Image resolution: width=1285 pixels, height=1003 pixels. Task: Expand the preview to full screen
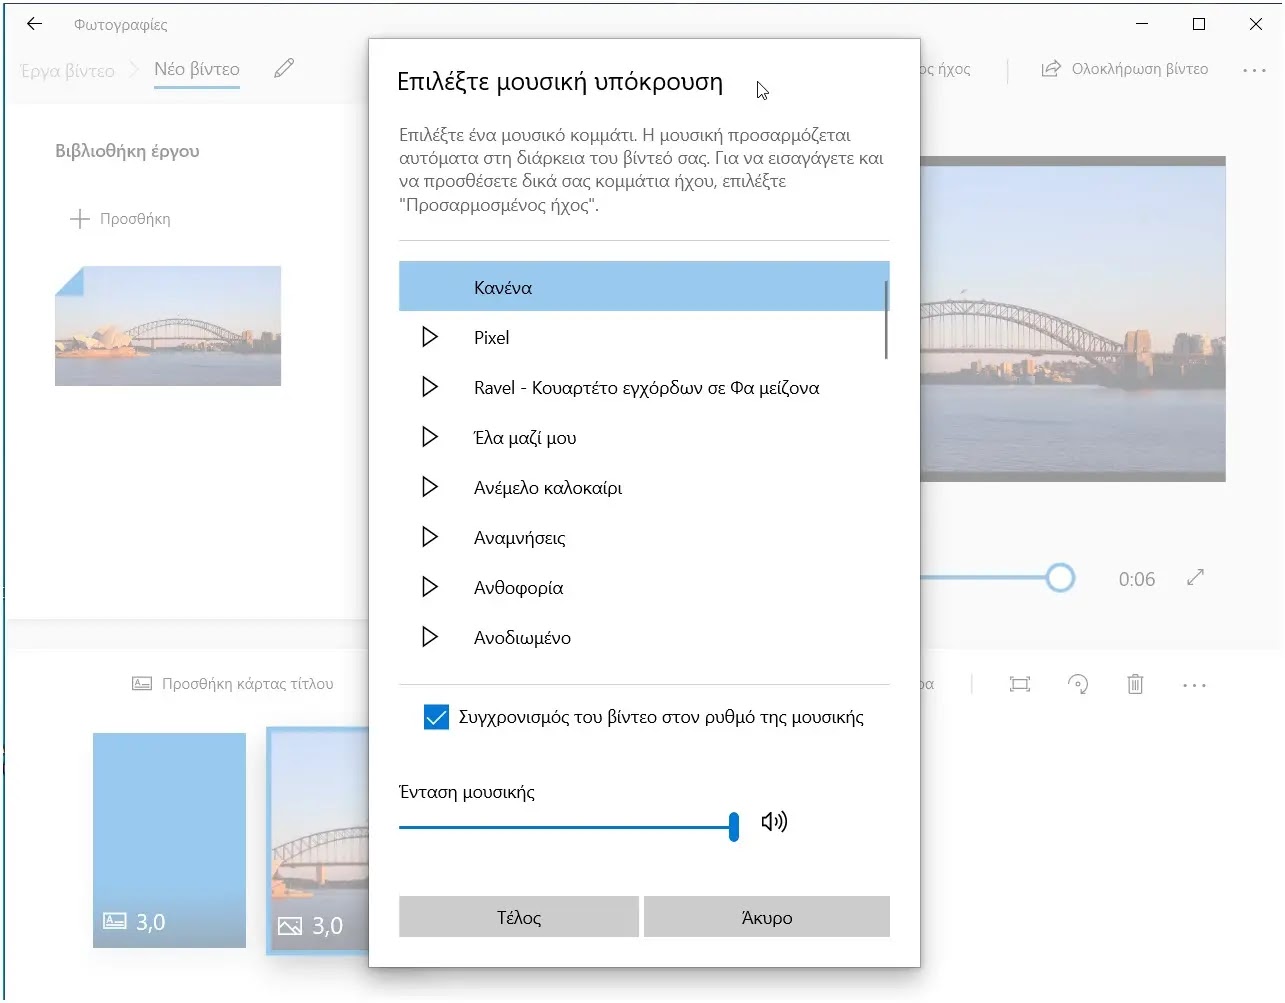[1195, 578]
